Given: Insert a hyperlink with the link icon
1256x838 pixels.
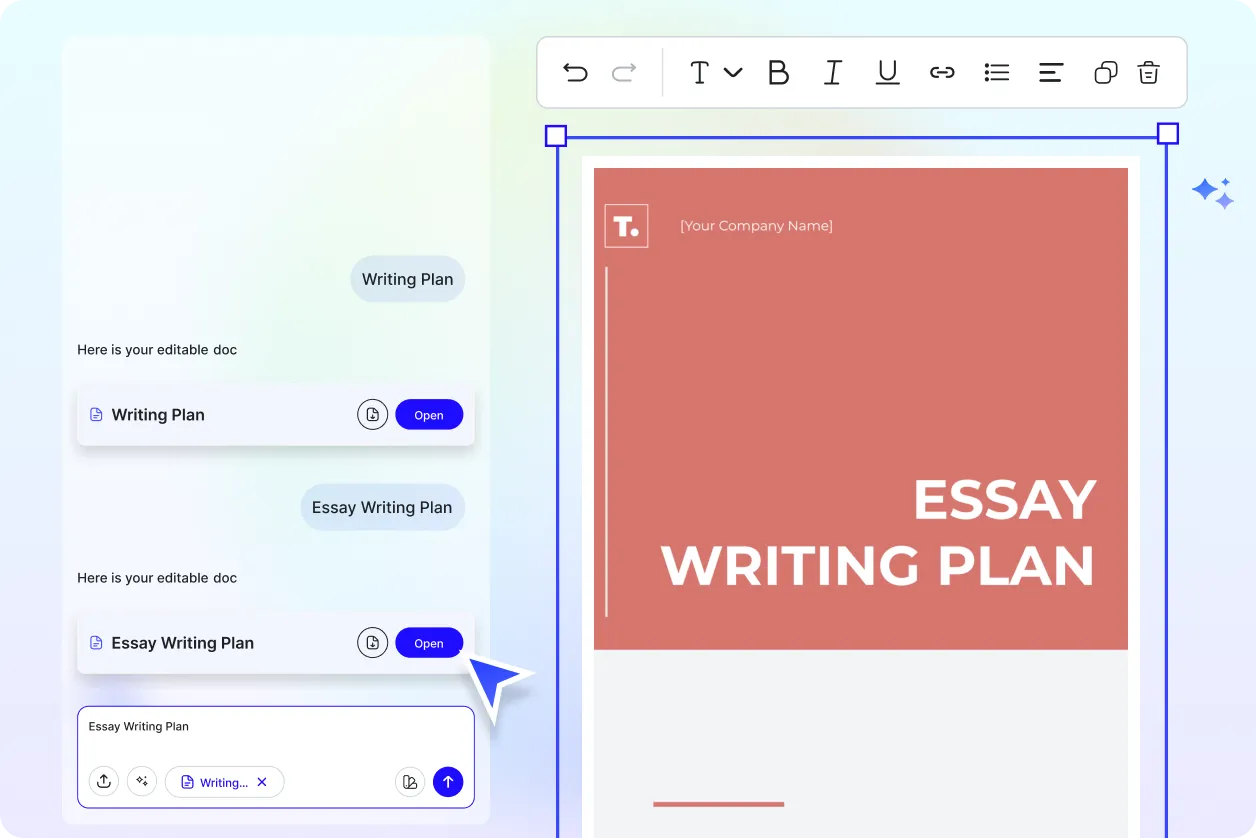Looking at the screenshot, I should 942,72.
